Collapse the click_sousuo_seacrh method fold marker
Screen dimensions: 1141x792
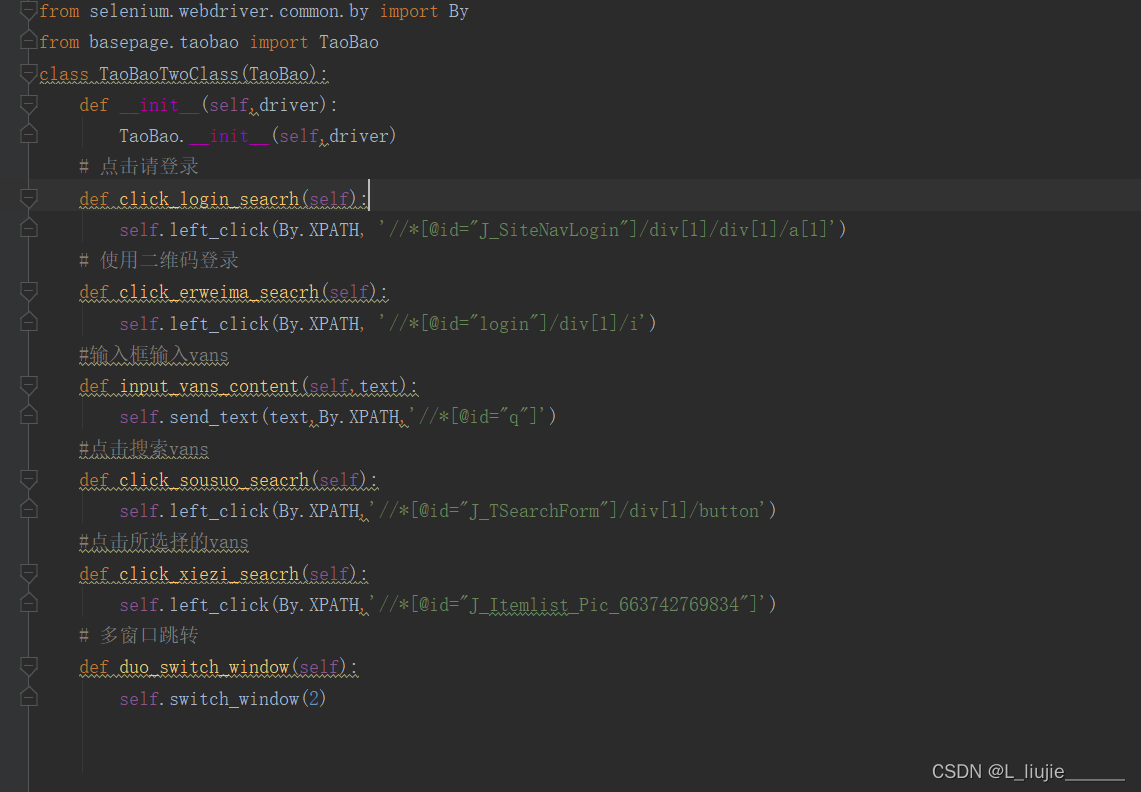[x=28, y=479]
